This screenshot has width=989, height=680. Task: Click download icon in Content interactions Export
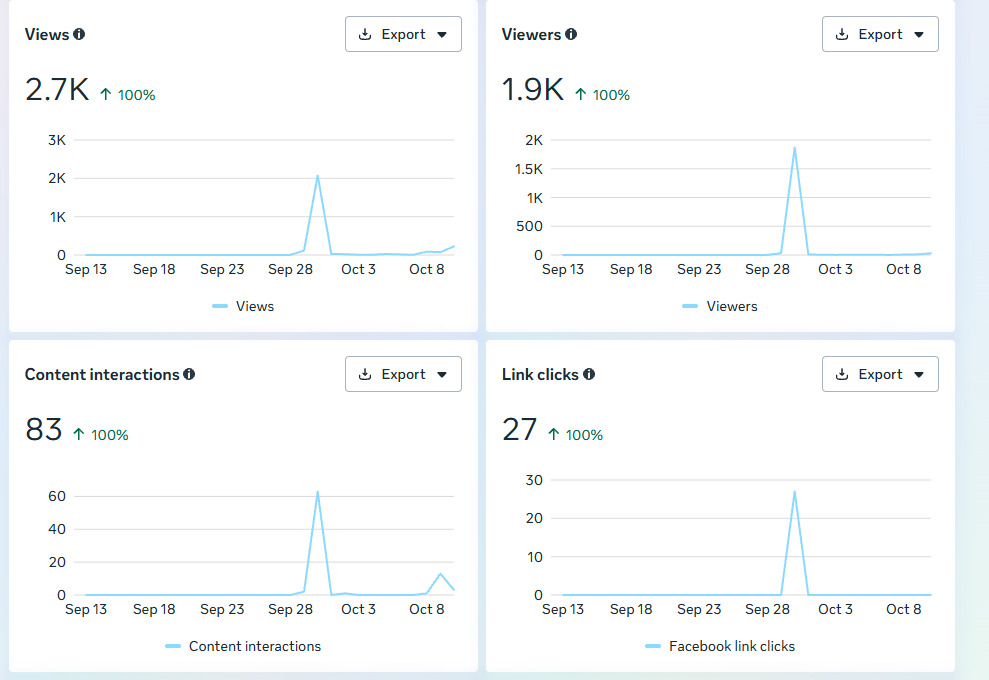[x=365, y=374]
